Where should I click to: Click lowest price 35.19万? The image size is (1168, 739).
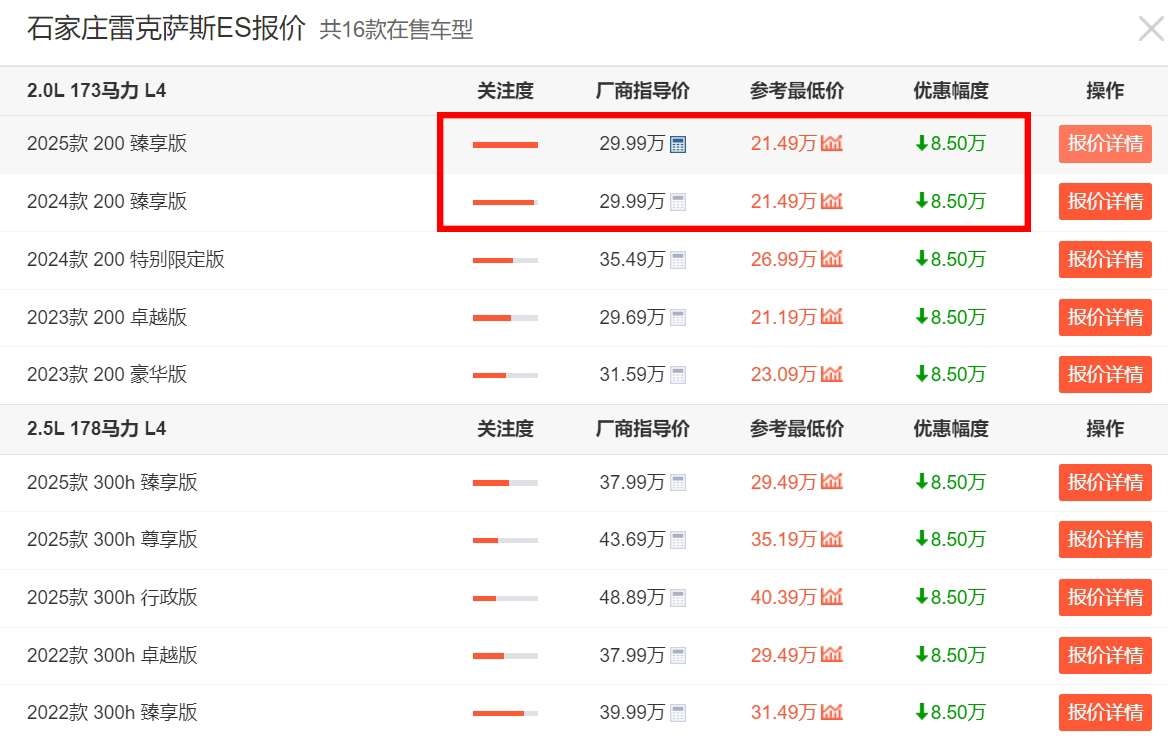(784, 540)
